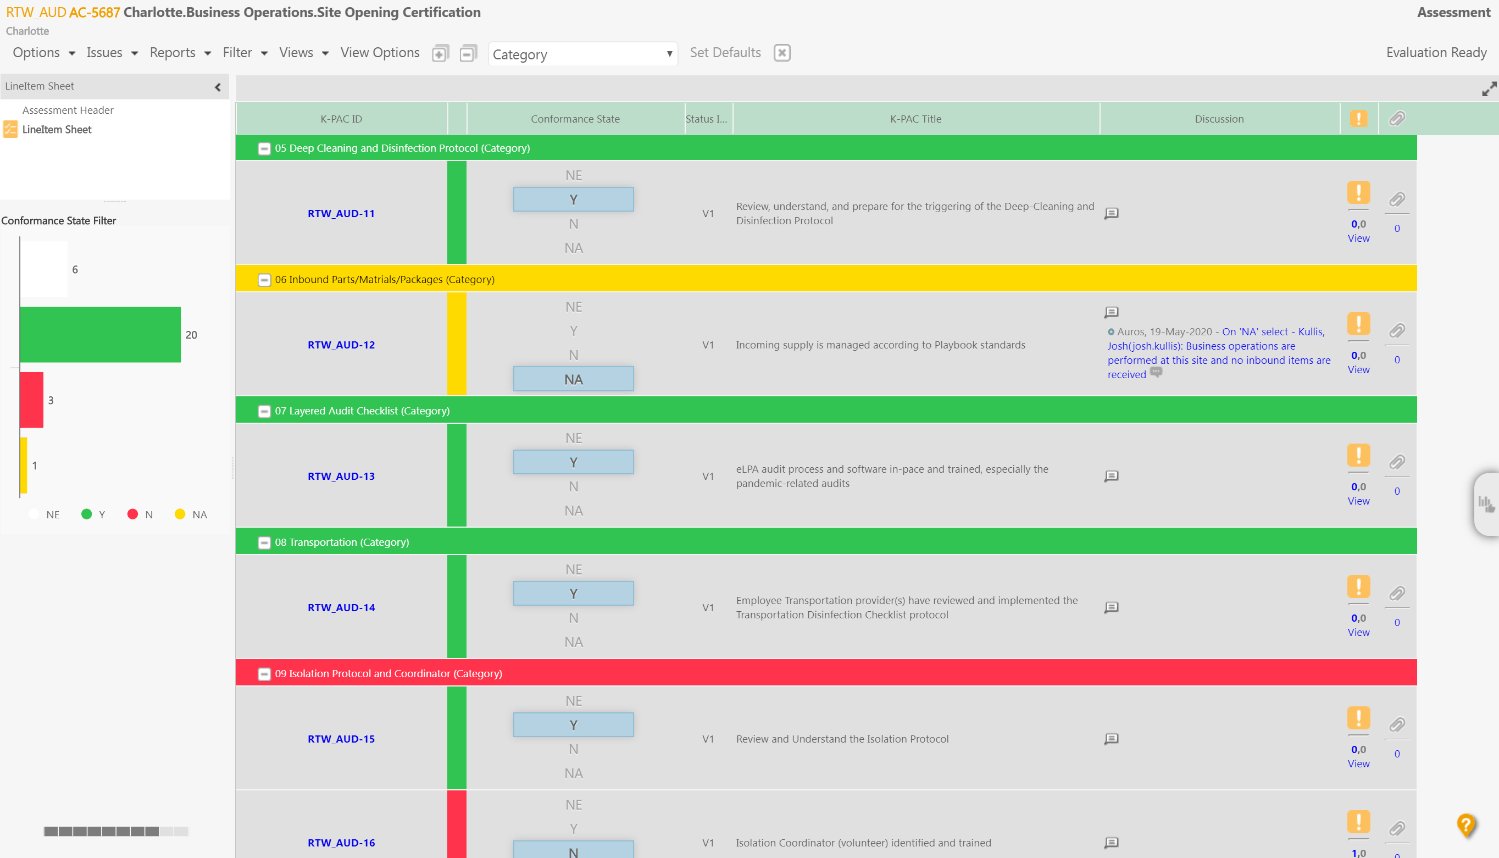Image resolution: width=1499 pixels, height=858 pixels.
Task: Toggle the NE legend entry in chart
Action: (45, 515)
